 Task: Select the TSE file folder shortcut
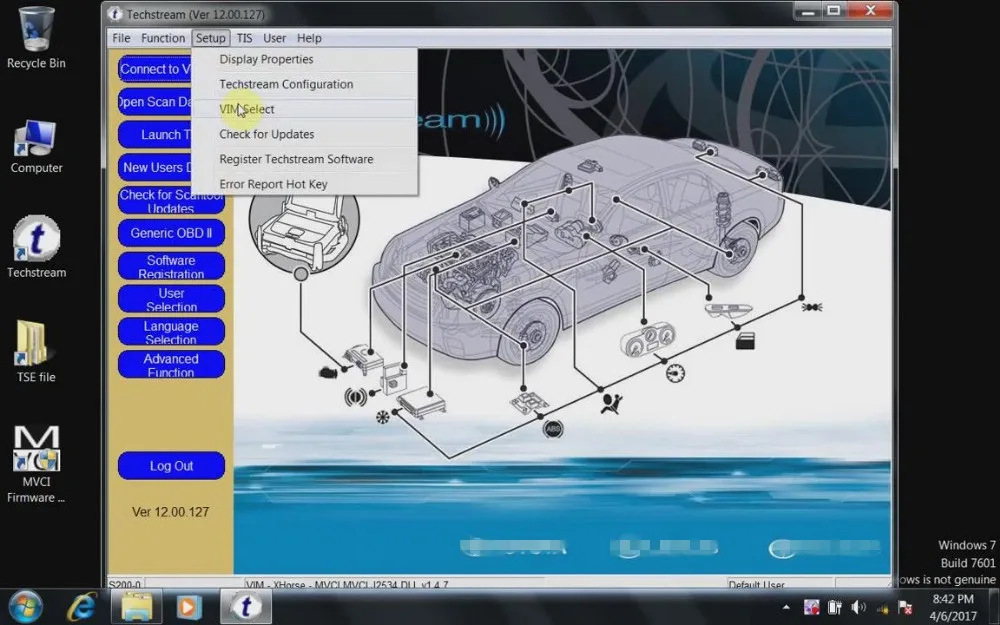[x=36, y=351]
